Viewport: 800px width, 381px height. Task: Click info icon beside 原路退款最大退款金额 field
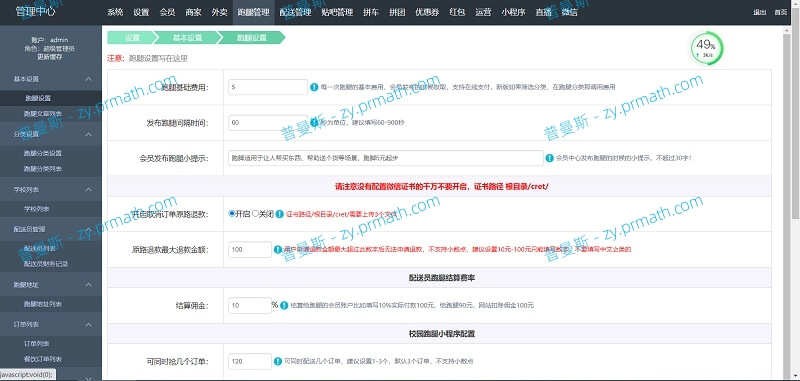(278, 250)
